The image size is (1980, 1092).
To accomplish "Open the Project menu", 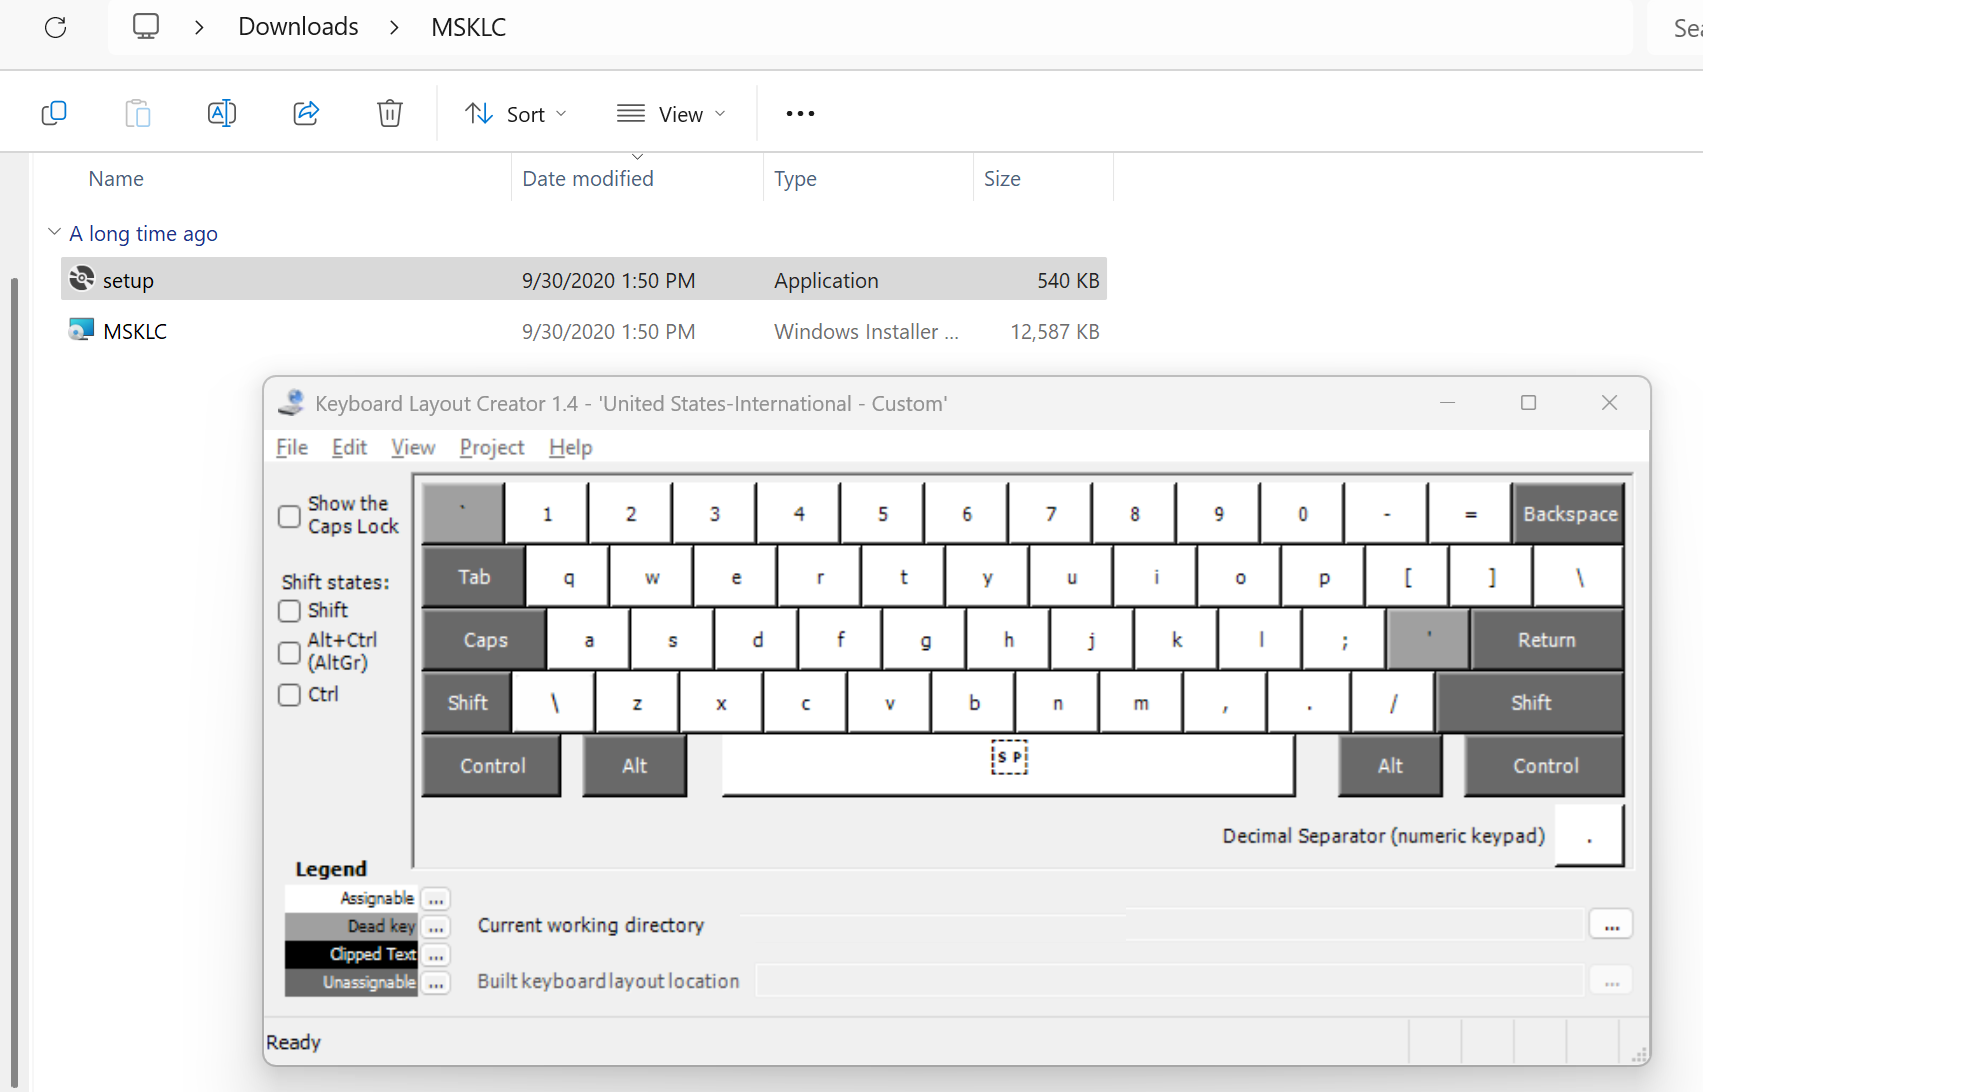I will 491,447.
